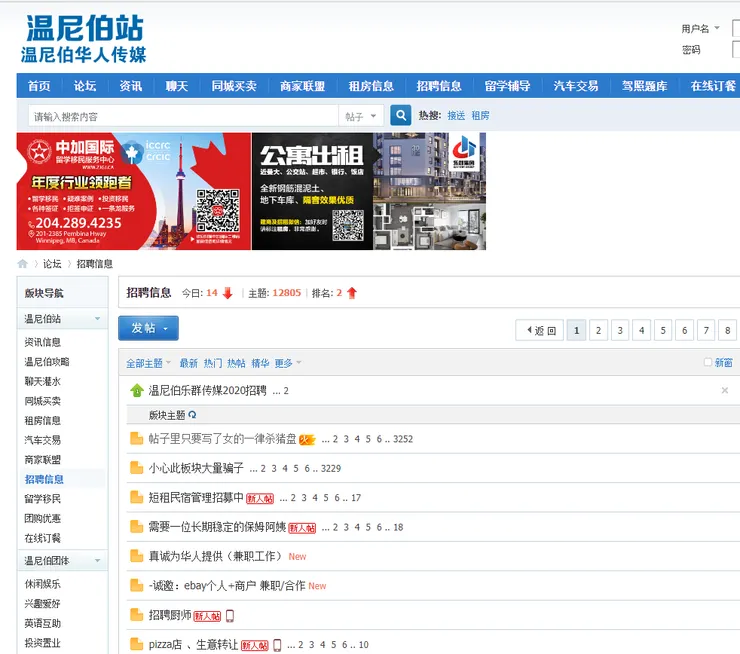Open 商家联盟 in the main navigation
The image size is (740, 654).
[303, 86]
